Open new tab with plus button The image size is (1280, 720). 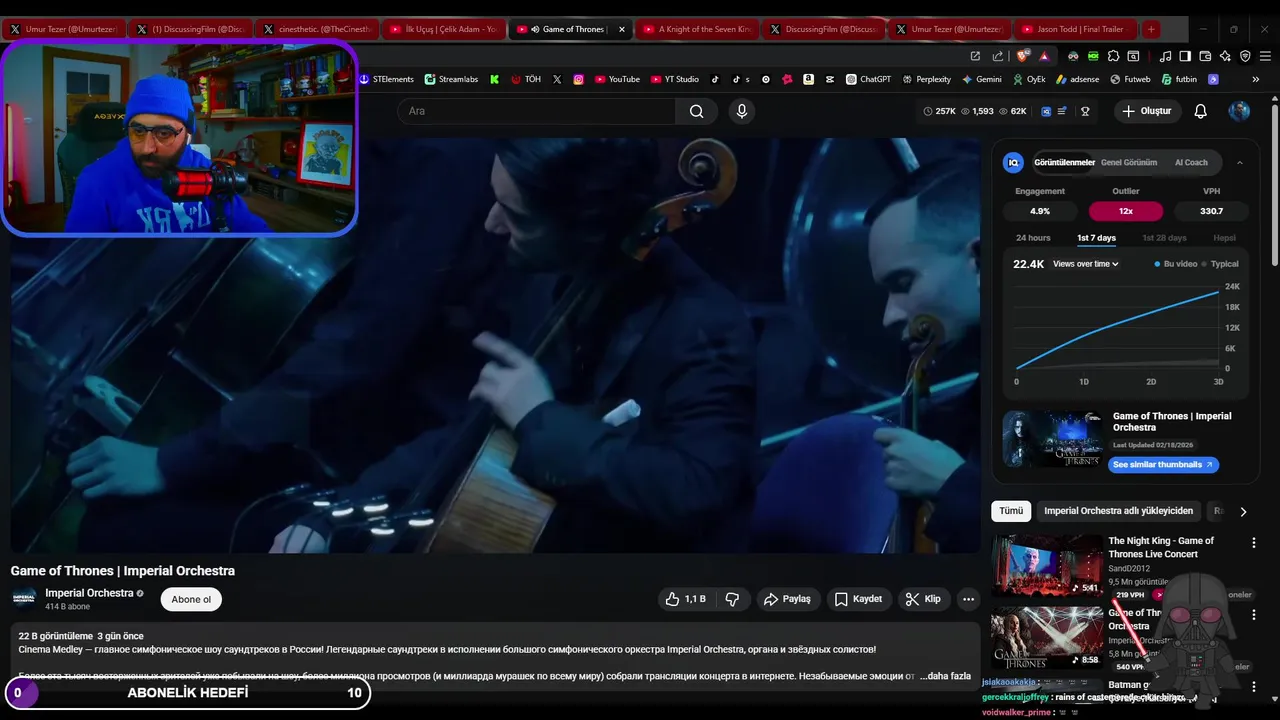[1151, 29]
